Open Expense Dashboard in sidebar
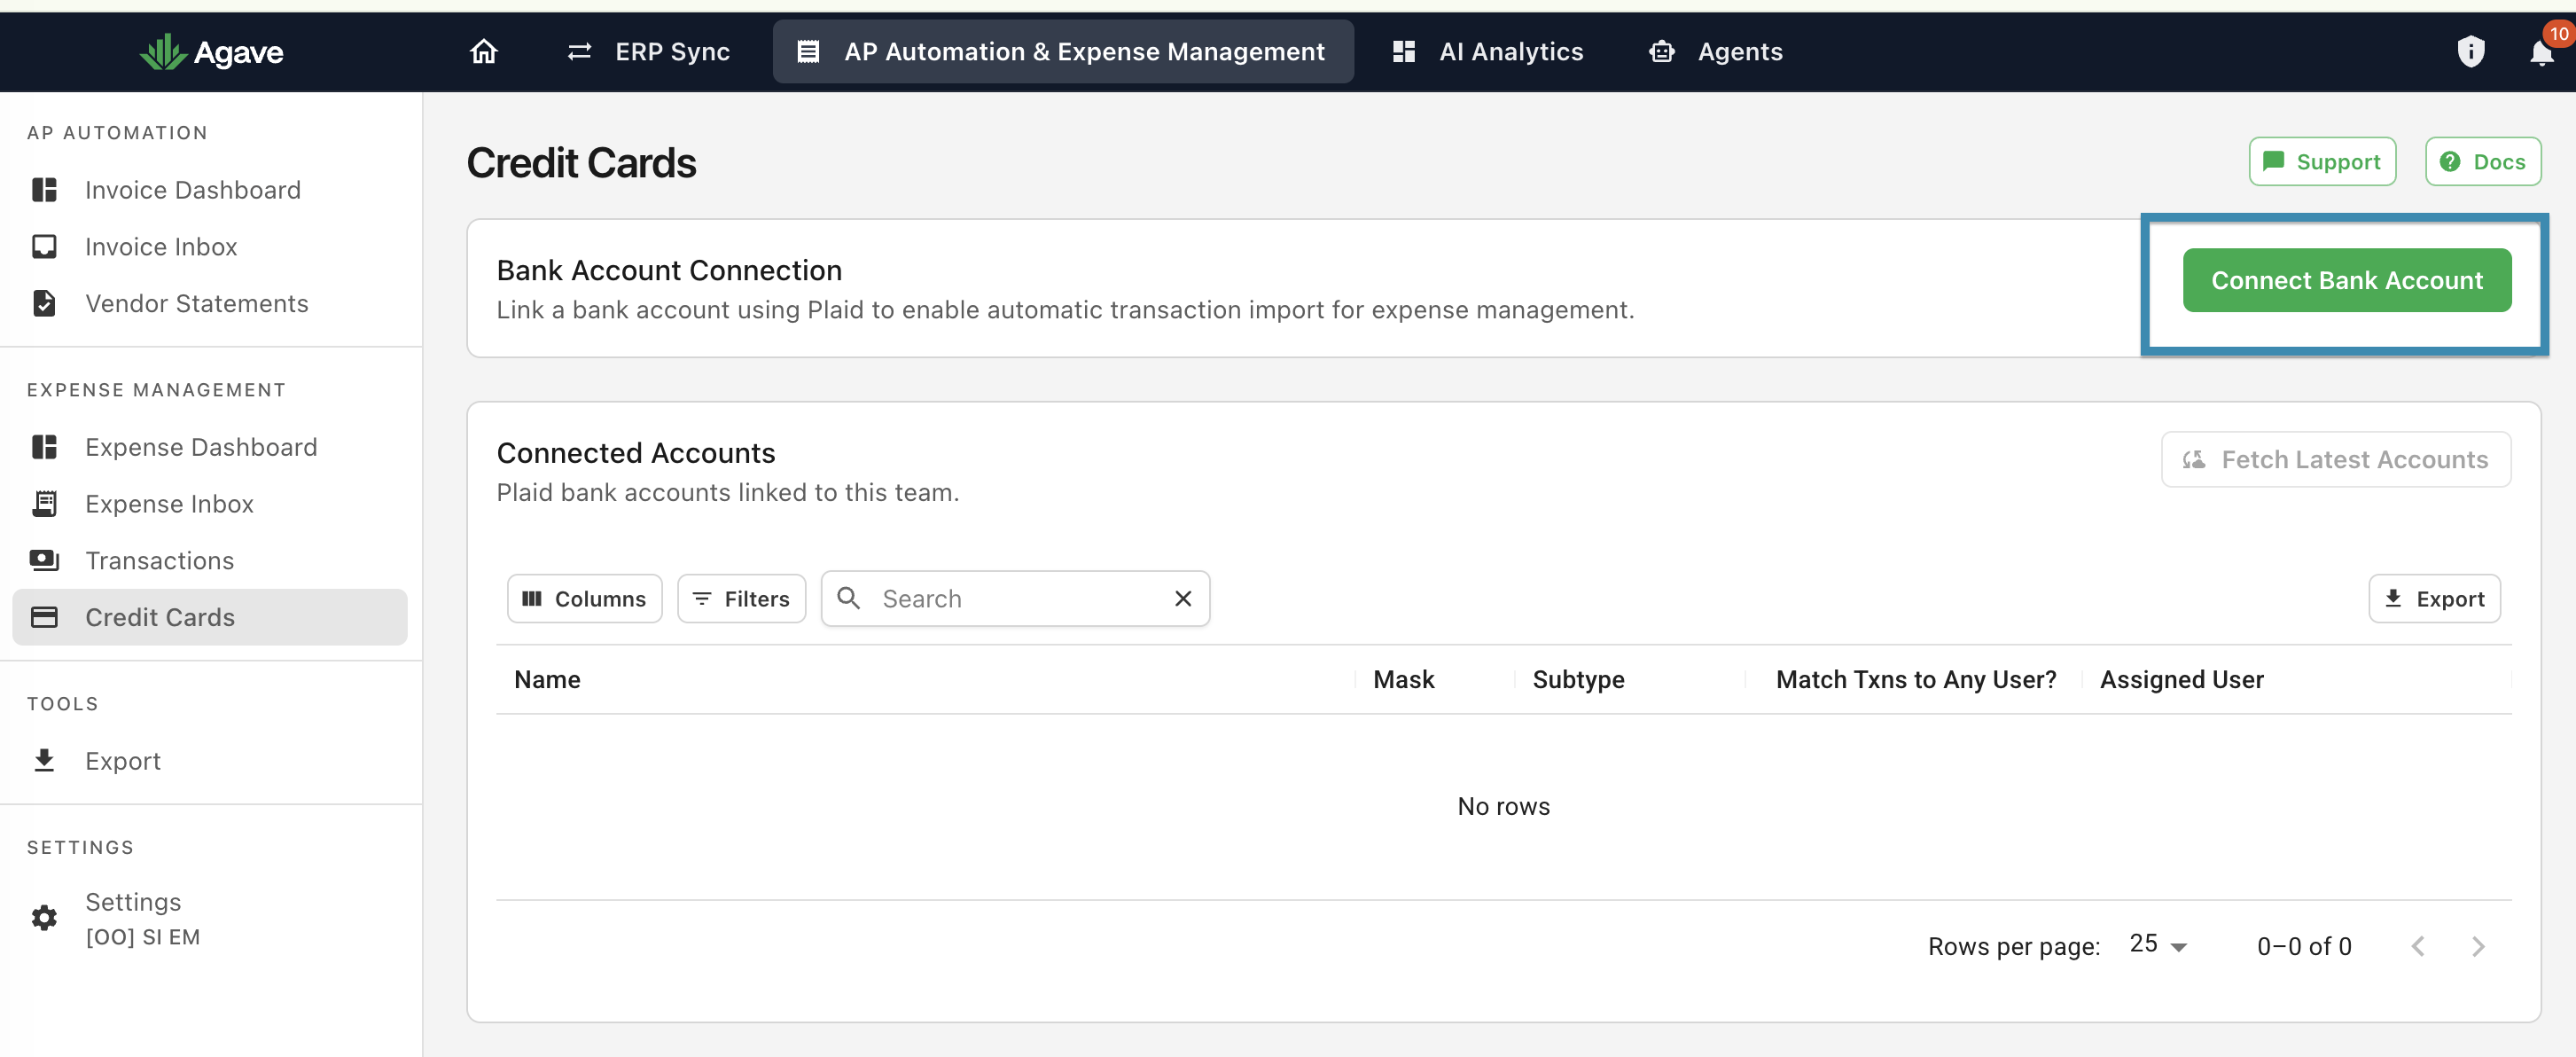 (210, 447)
